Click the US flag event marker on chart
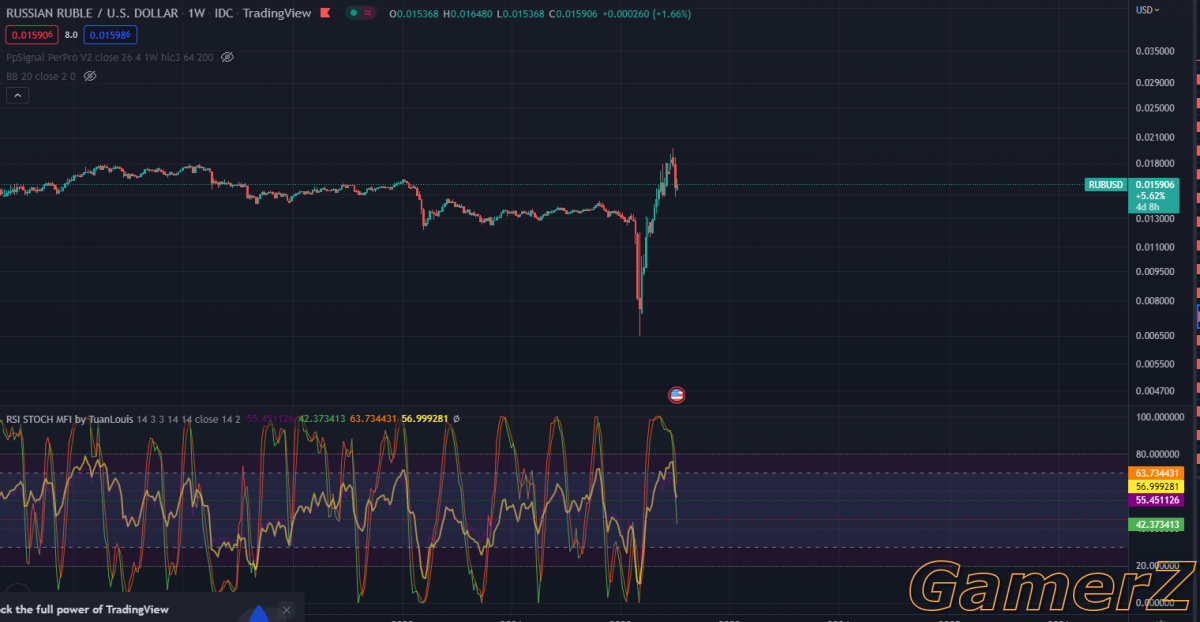 point(676,394)
